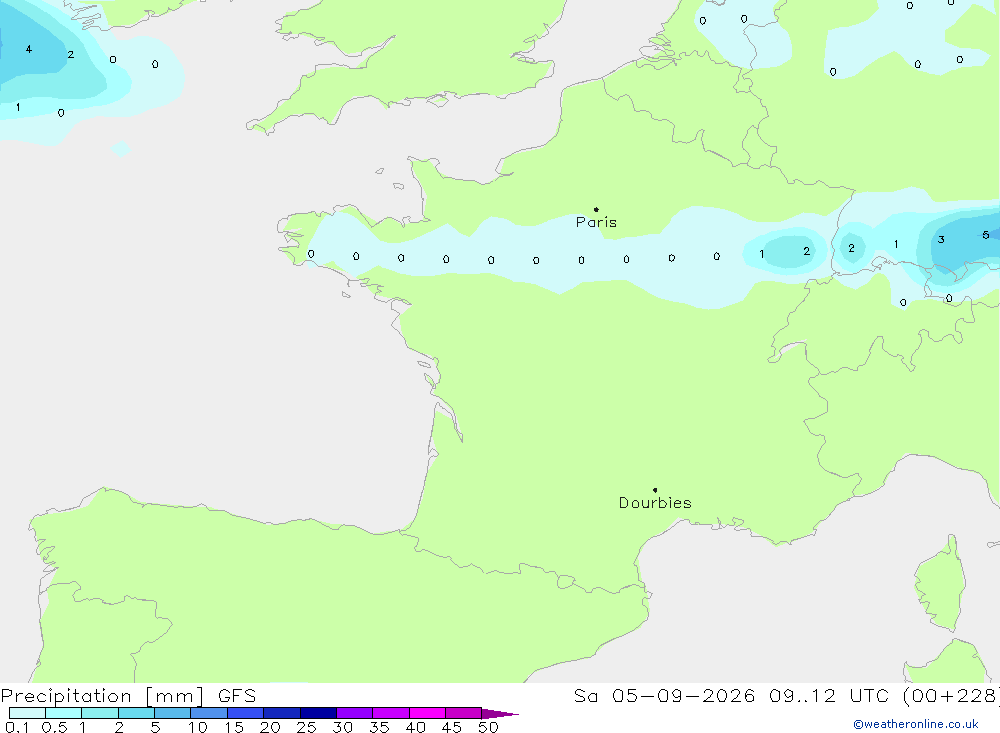Select the 15–20 mm legend color swatch
The height and width of the screenshot is (733, 1000).
pyautogui.click(x=246, y=713)
